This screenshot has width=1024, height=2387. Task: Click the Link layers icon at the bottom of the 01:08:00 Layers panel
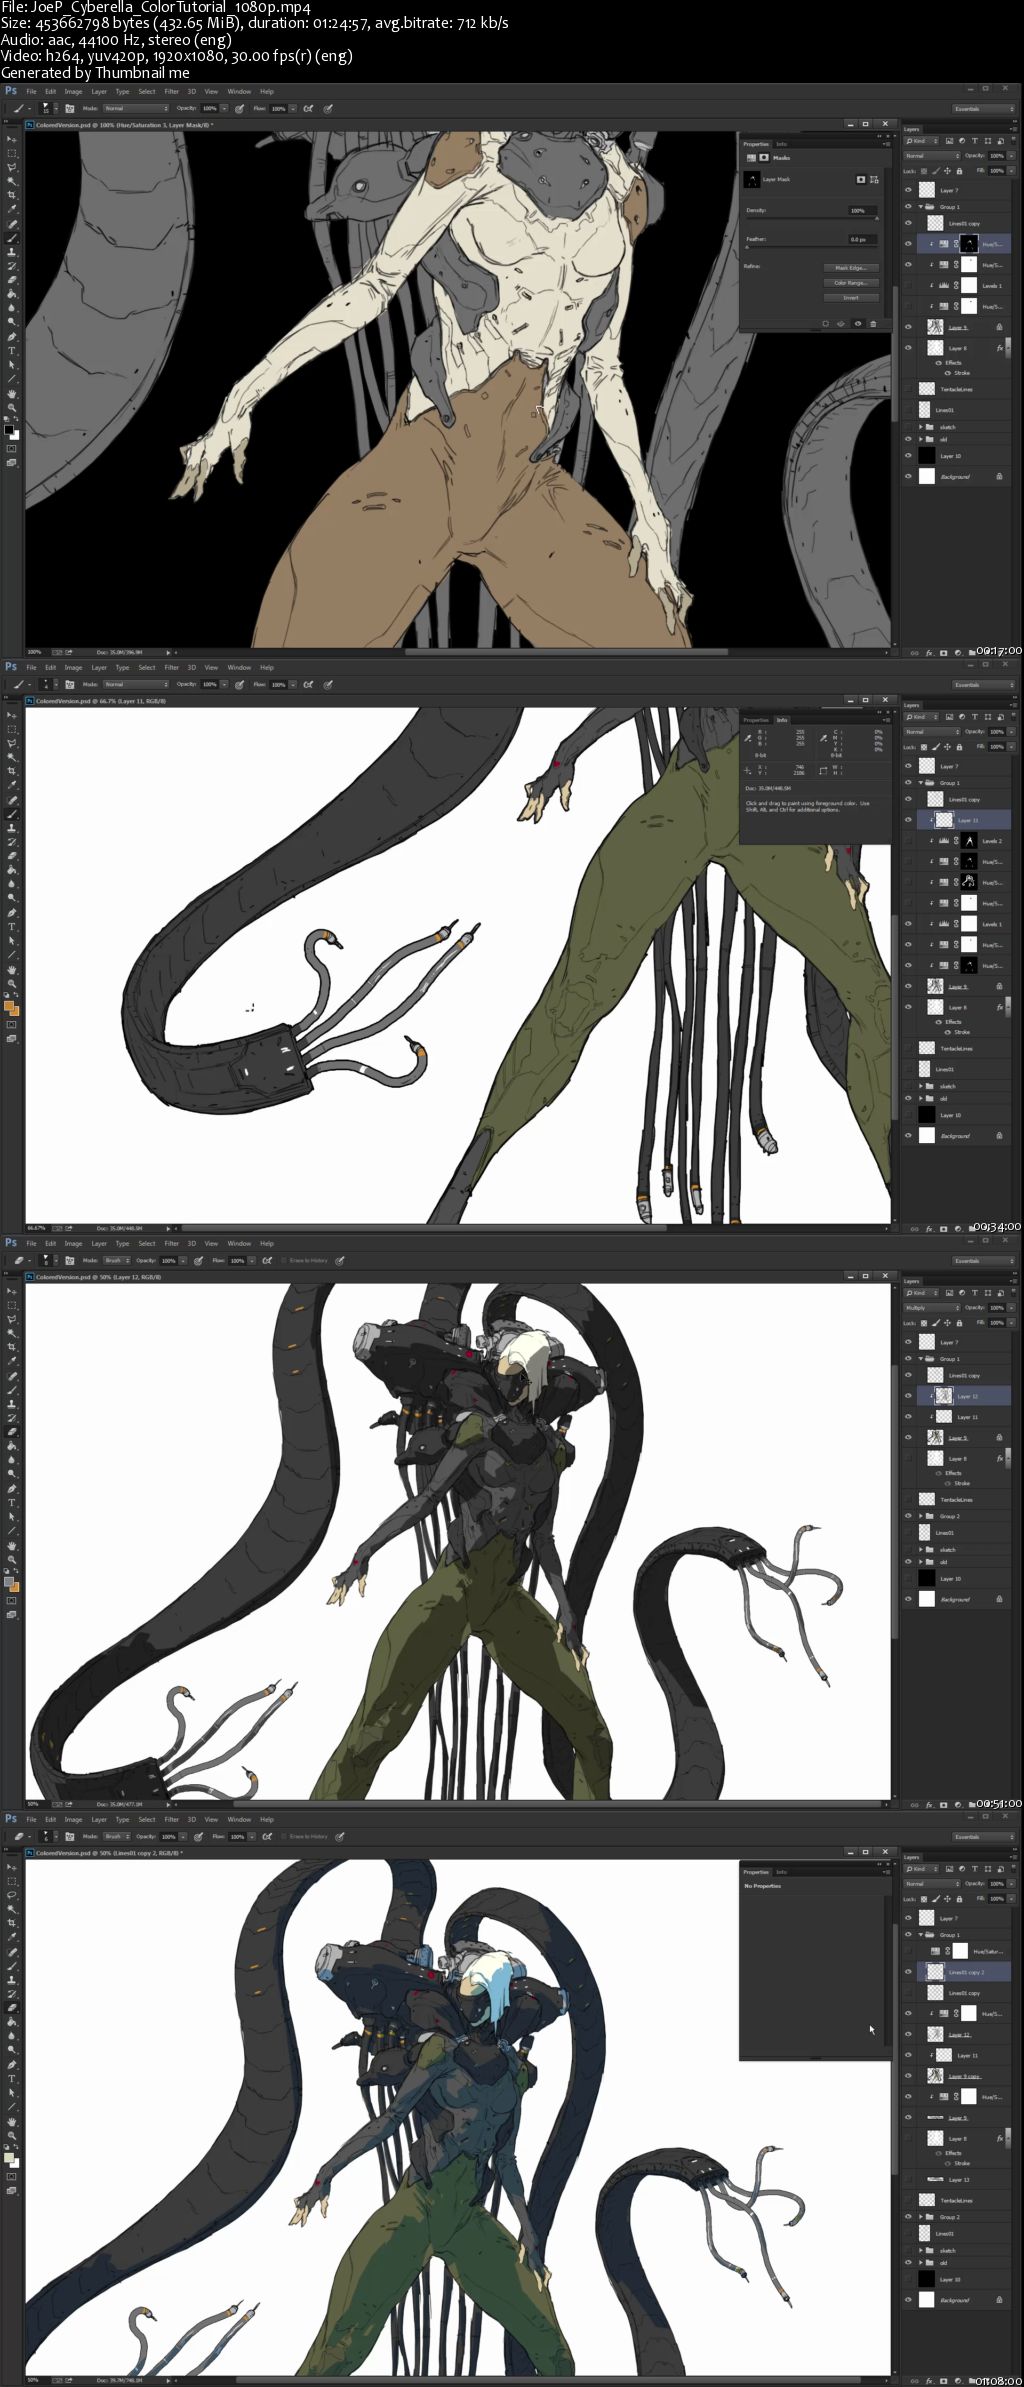pos(914,2381)
